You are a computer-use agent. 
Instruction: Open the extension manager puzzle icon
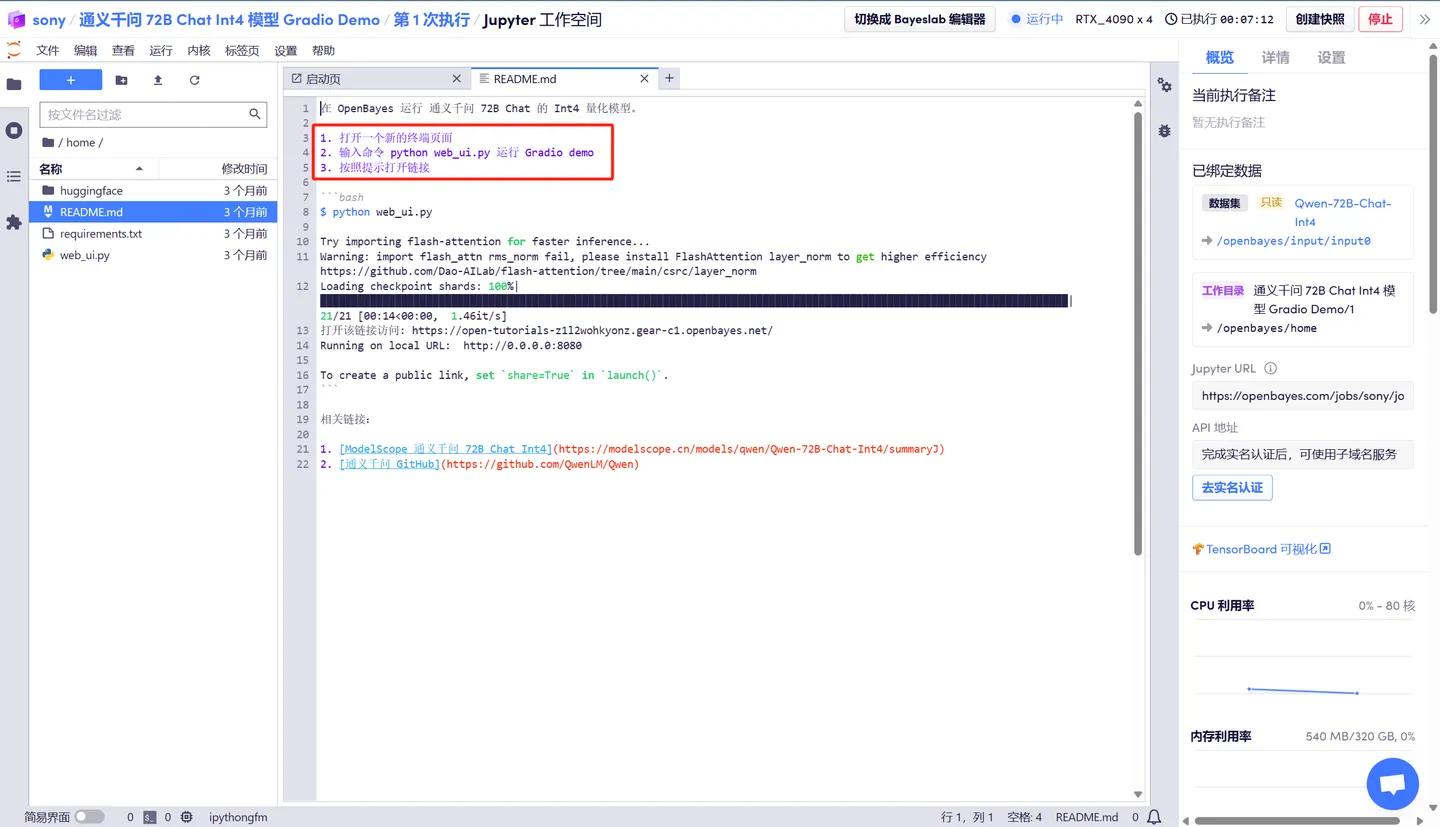14,222
